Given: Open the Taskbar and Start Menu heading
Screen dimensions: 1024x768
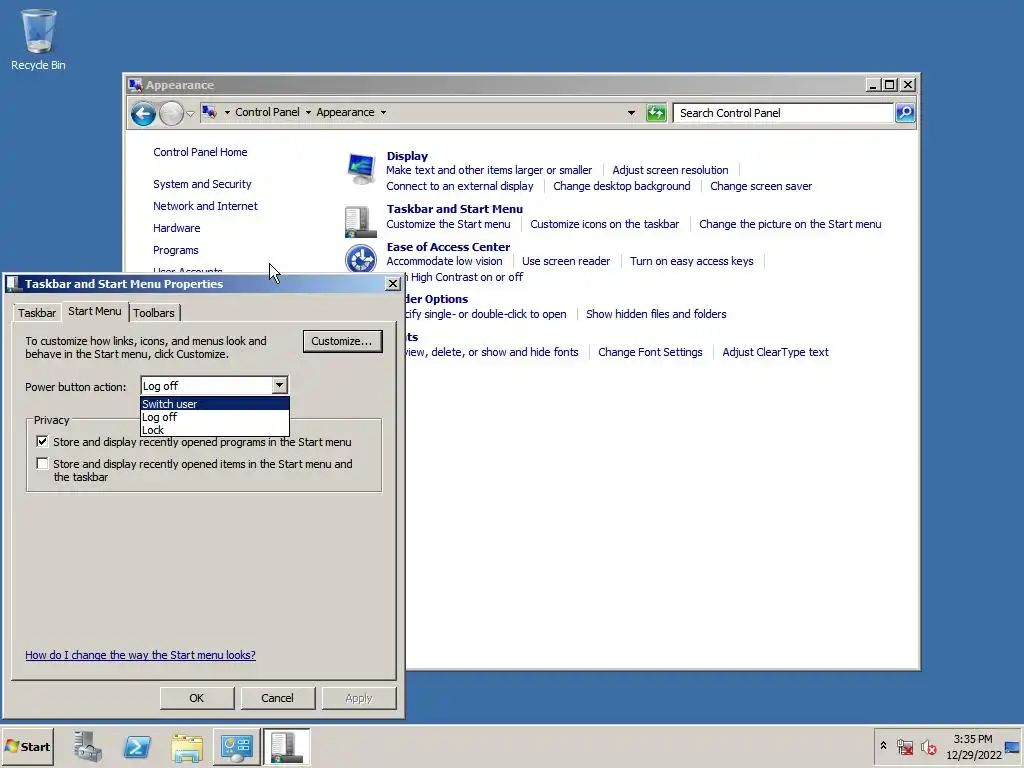Looking at the screenshot, I should (455, 209).
